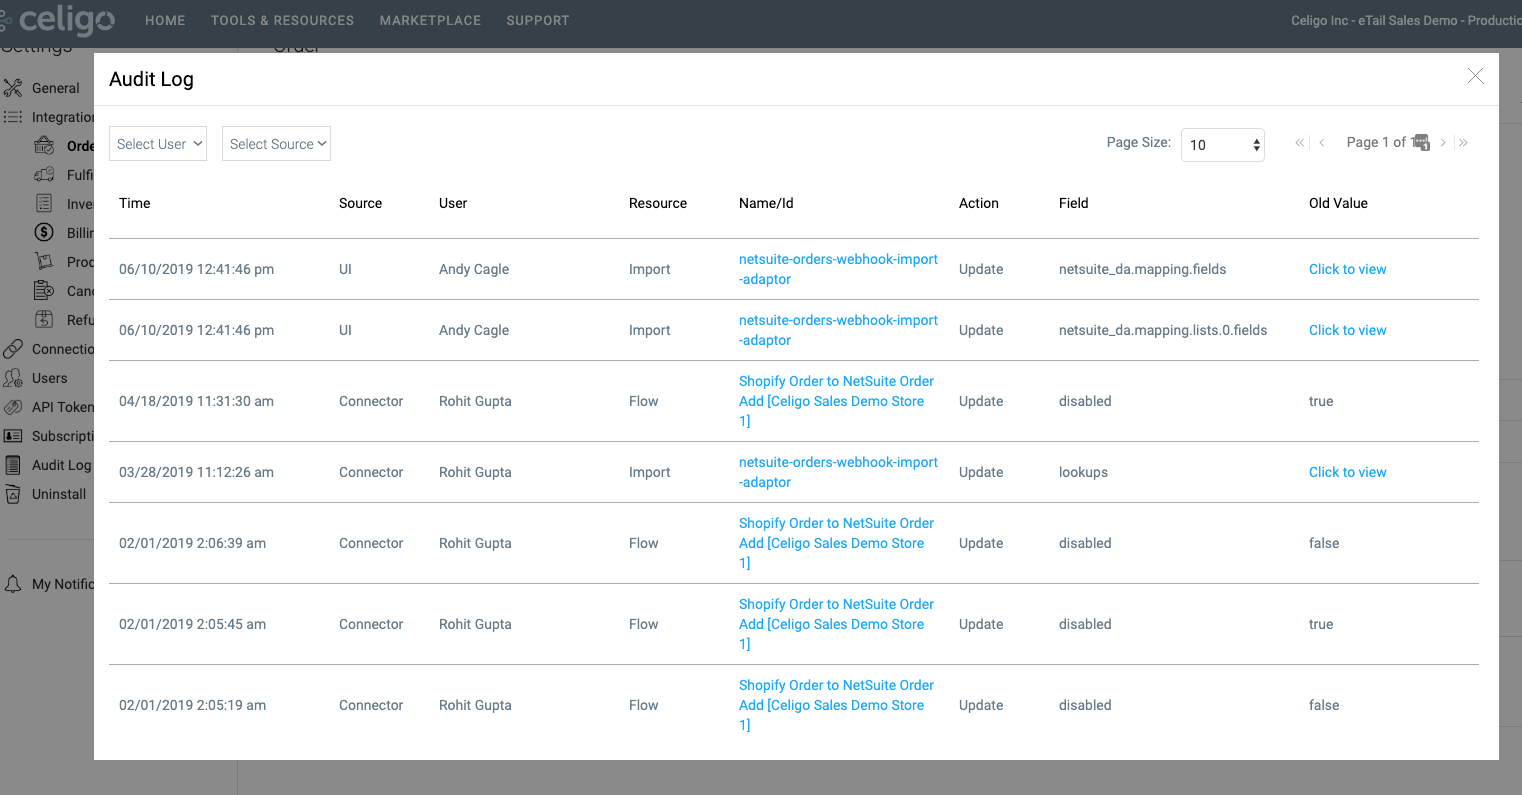Open Uninstall via the trash icon
This screenshot has height=795, width=1522.
click(x=14, y=493)
